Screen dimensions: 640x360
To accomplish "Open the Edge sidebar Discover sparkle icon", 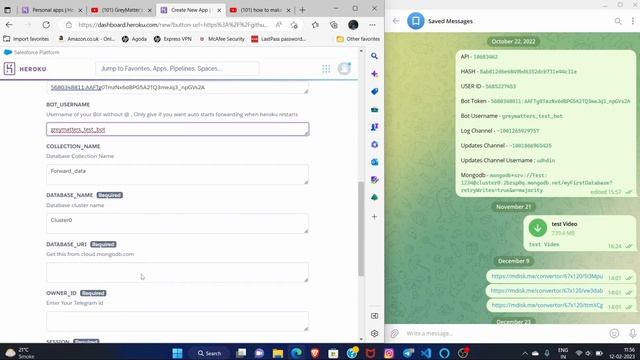I will coord(374,74).
